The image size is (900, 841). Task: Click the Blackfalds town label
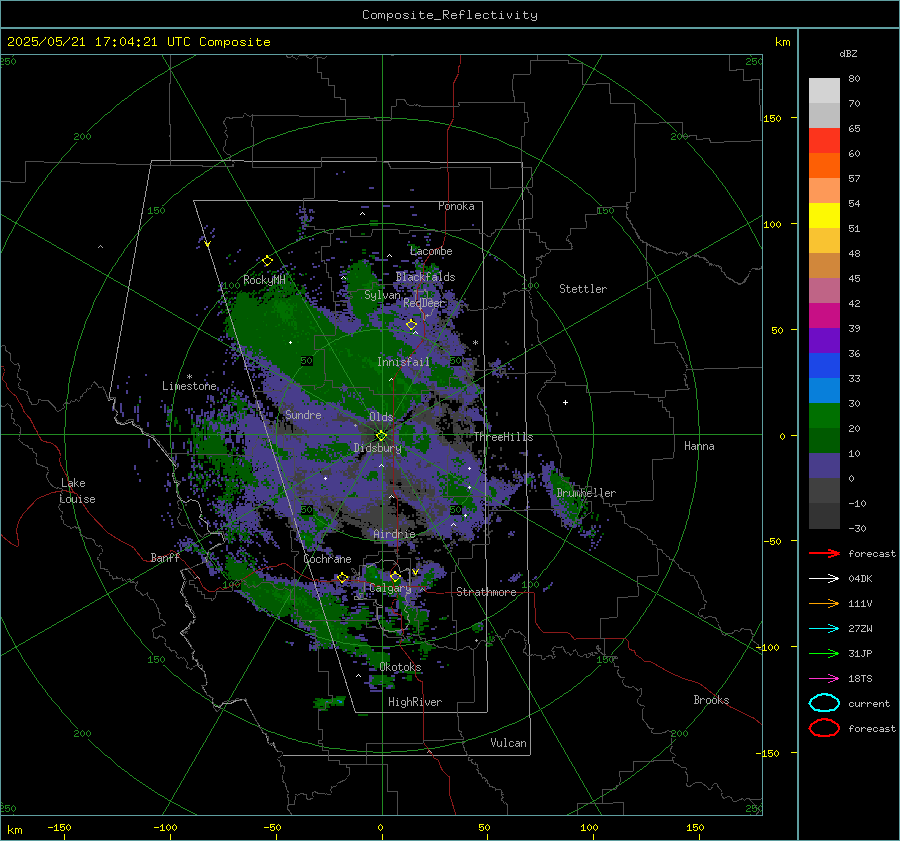(x=425, y=277)
